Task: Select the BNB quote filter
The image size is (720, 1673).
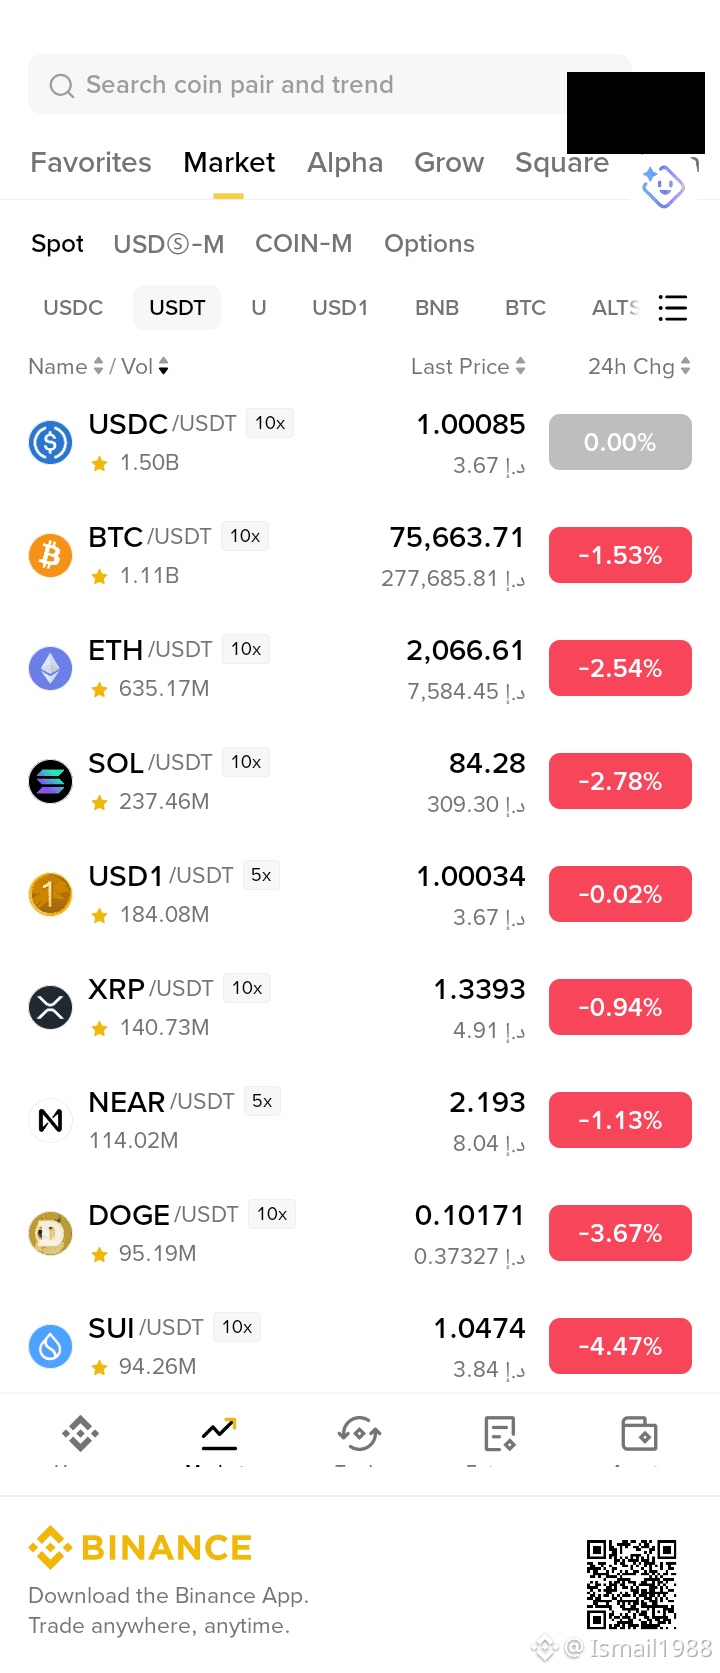Action: [437, 308]
